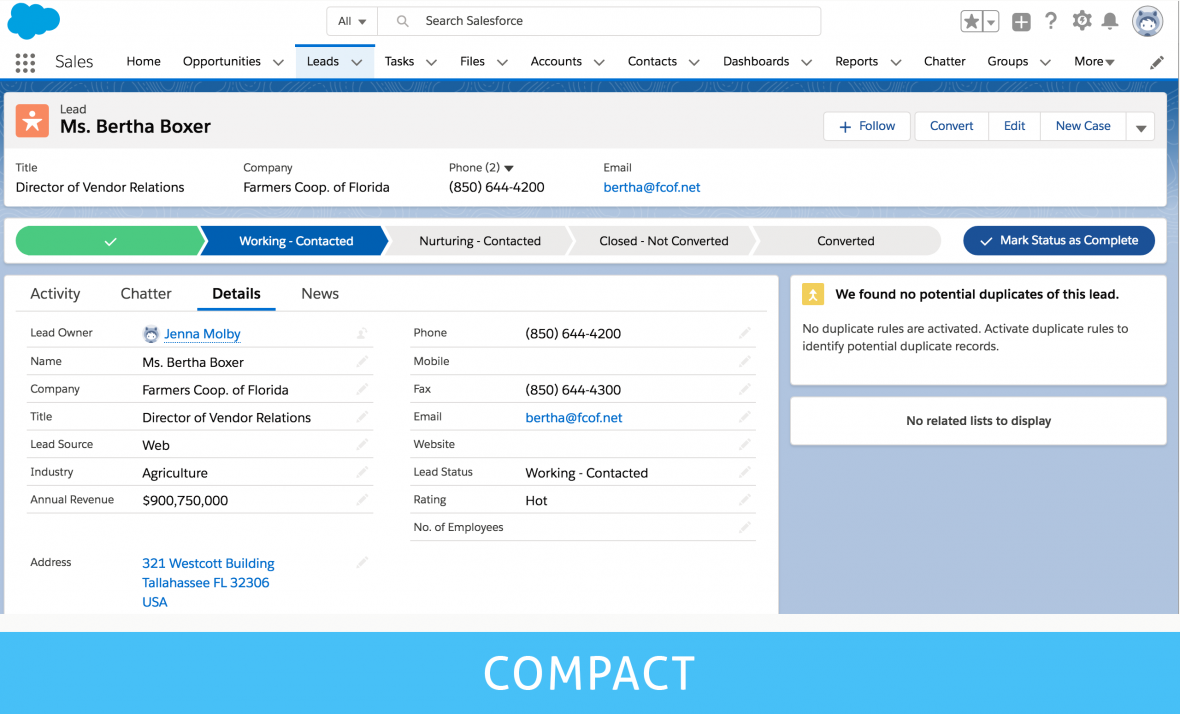Open Salesforce Help question mark
The image size is (1180, 714).
(1051, 20)
